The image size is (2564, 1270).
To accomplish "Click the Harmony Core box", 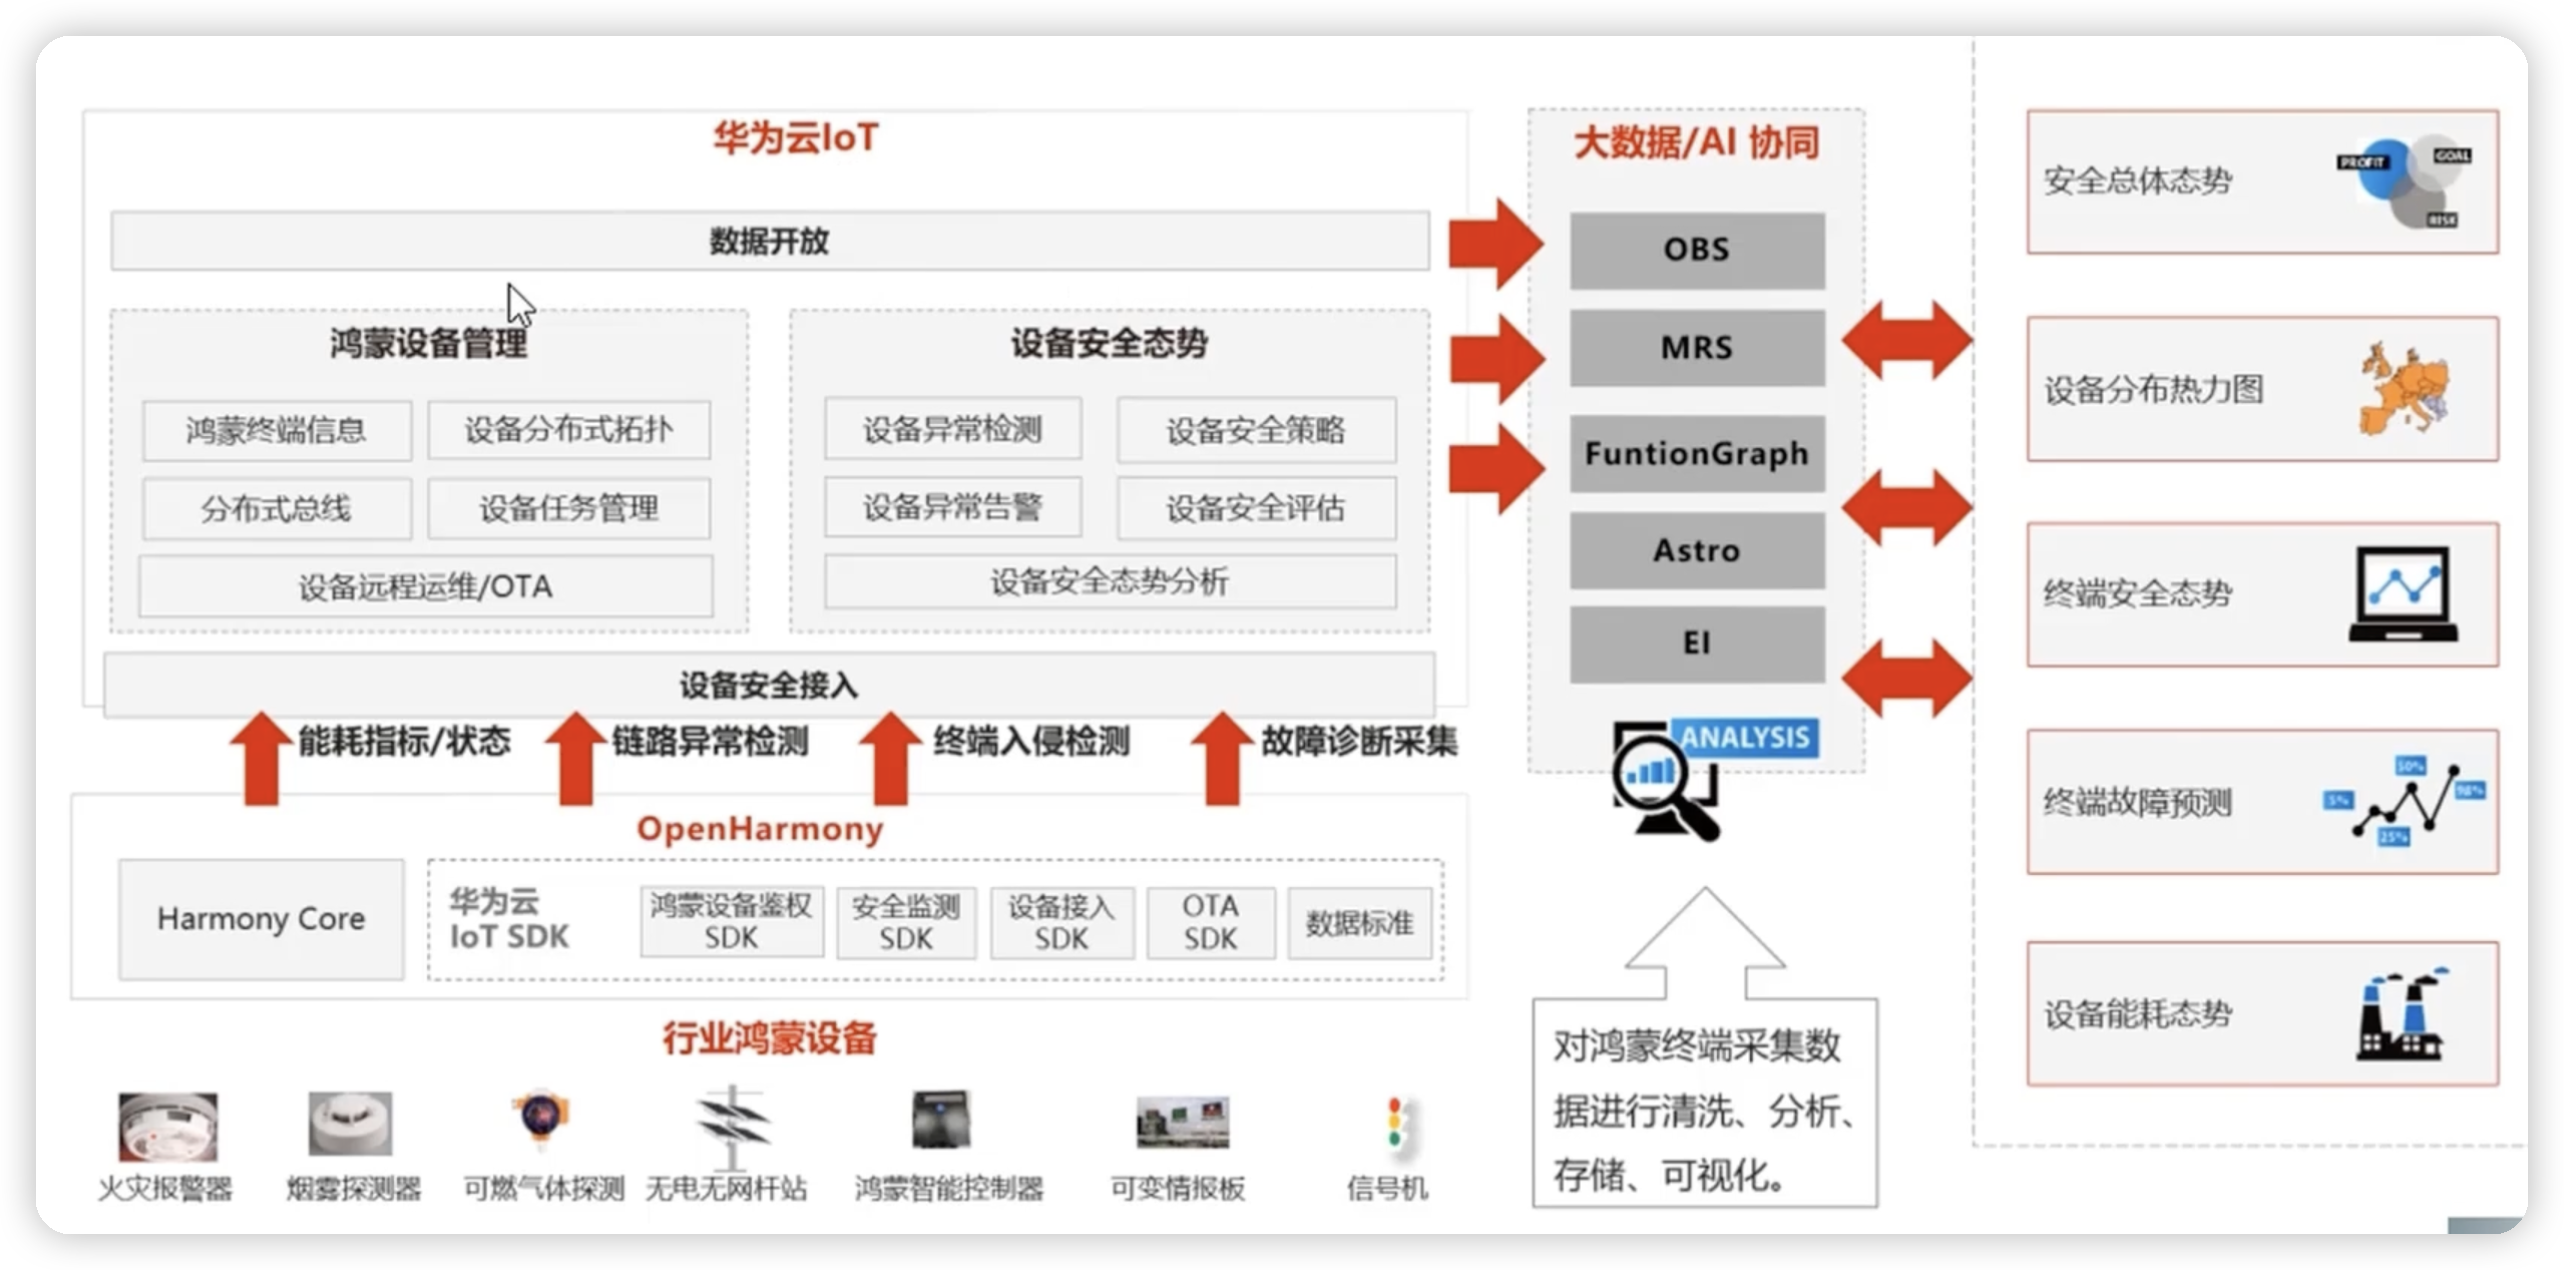I will [x=261, y=919].
